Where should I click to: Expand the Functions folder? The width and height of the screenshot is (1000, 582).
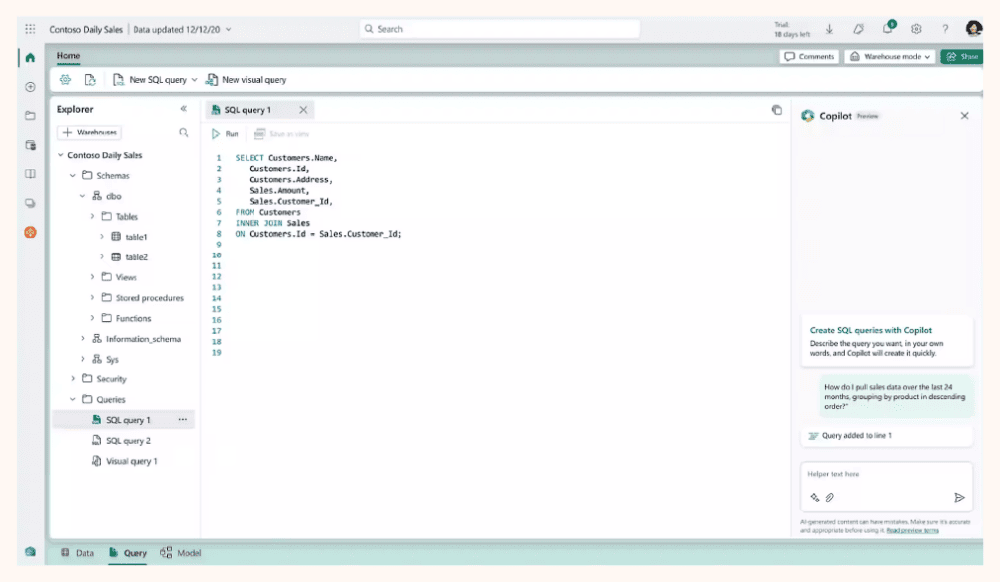(x=92, y=317)
